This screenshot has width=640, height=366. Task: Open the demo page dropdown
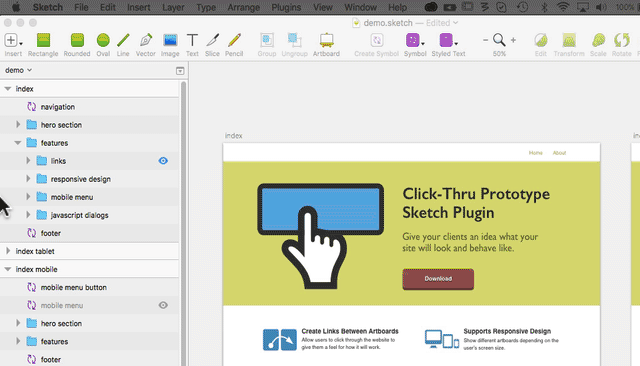[18, 70]
